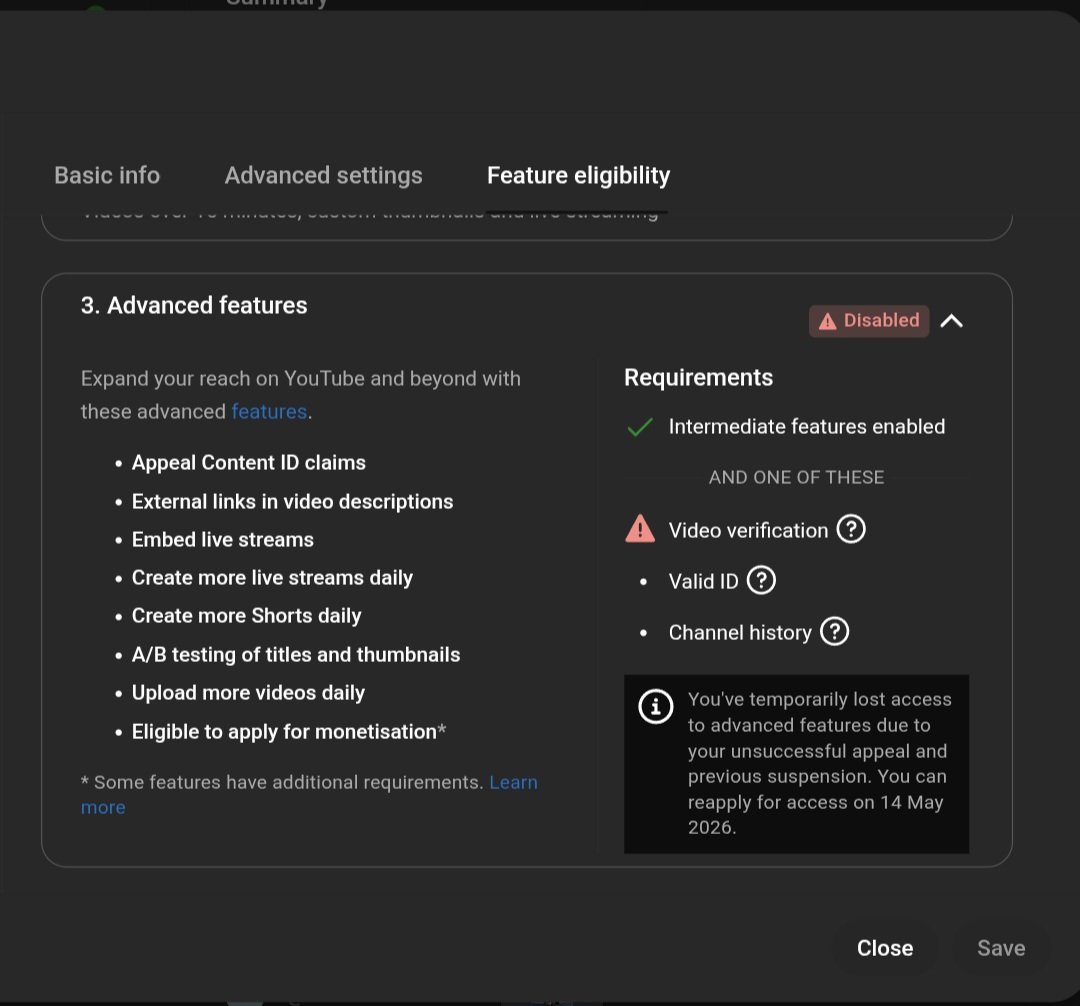Click the Requirements heading

698,377
